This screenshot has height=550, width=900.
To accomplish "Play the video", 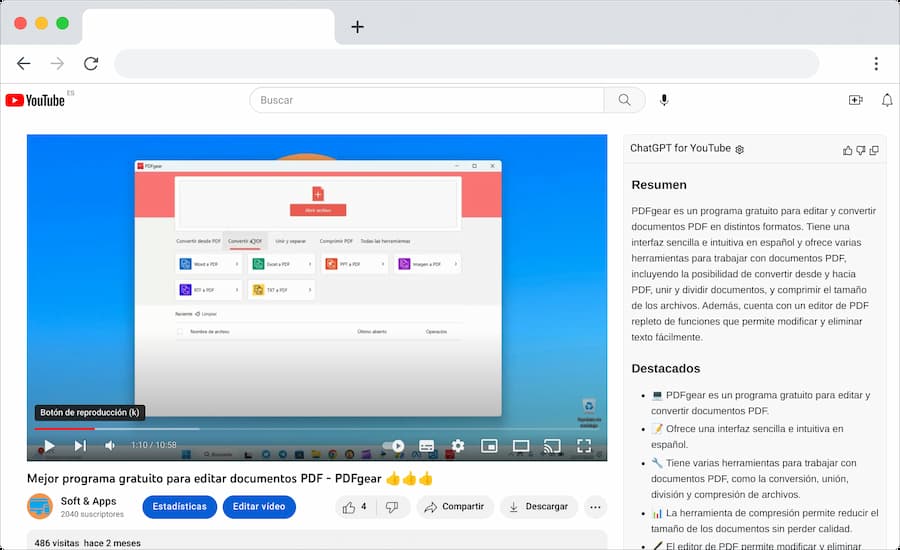I will coord(49,446).
